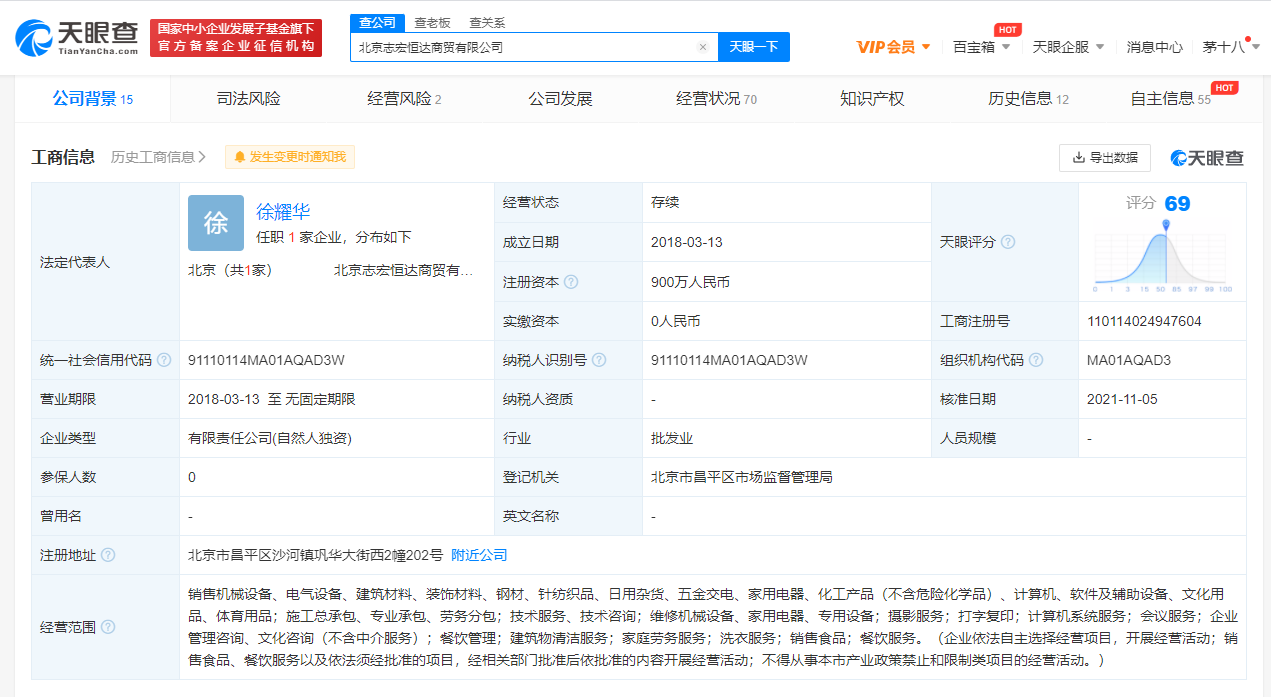The image size is (1271, 697).
Task: Click 附近公司 nearby companies link
Action: coord(479,555)
